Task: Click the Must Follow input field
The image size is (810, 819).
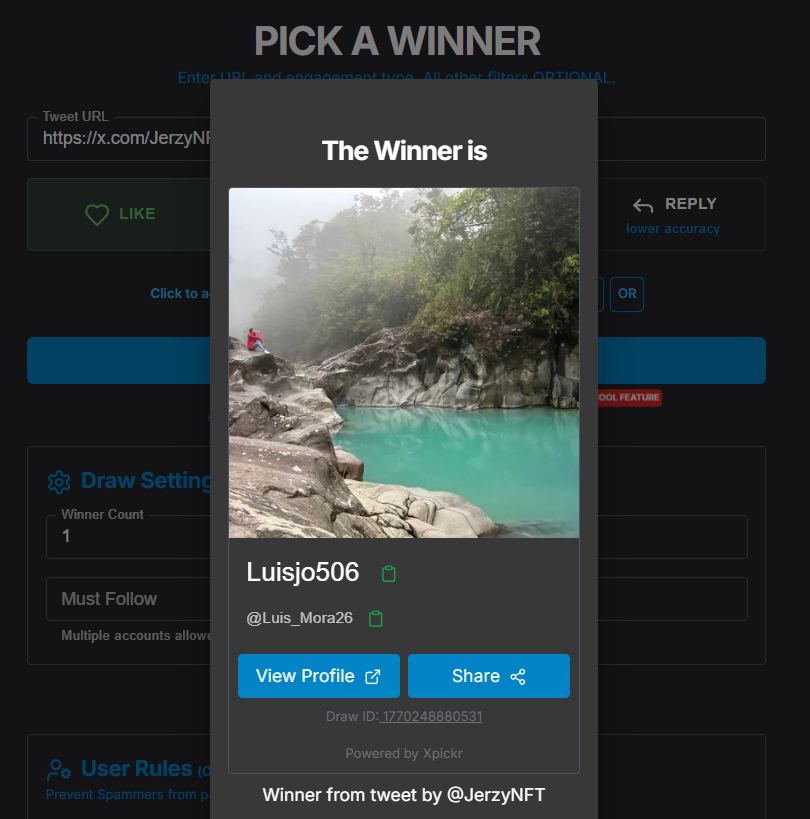Action: [396, 599]
